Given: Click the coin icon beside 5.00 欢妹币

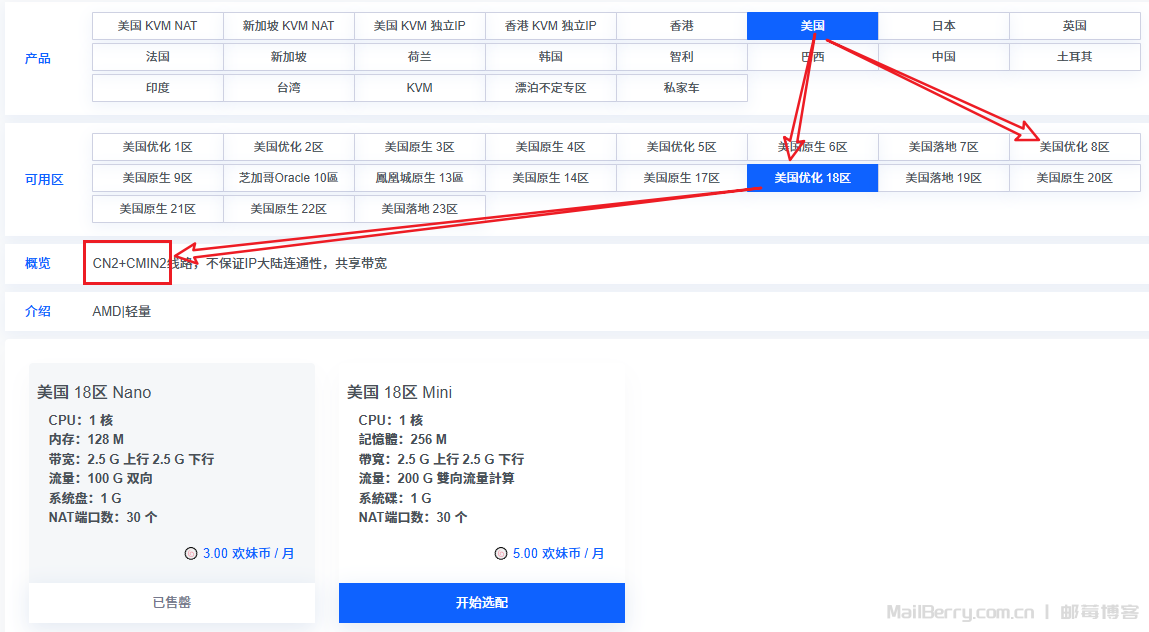Looking at the screenshot, I should click(x=501, y=554).
